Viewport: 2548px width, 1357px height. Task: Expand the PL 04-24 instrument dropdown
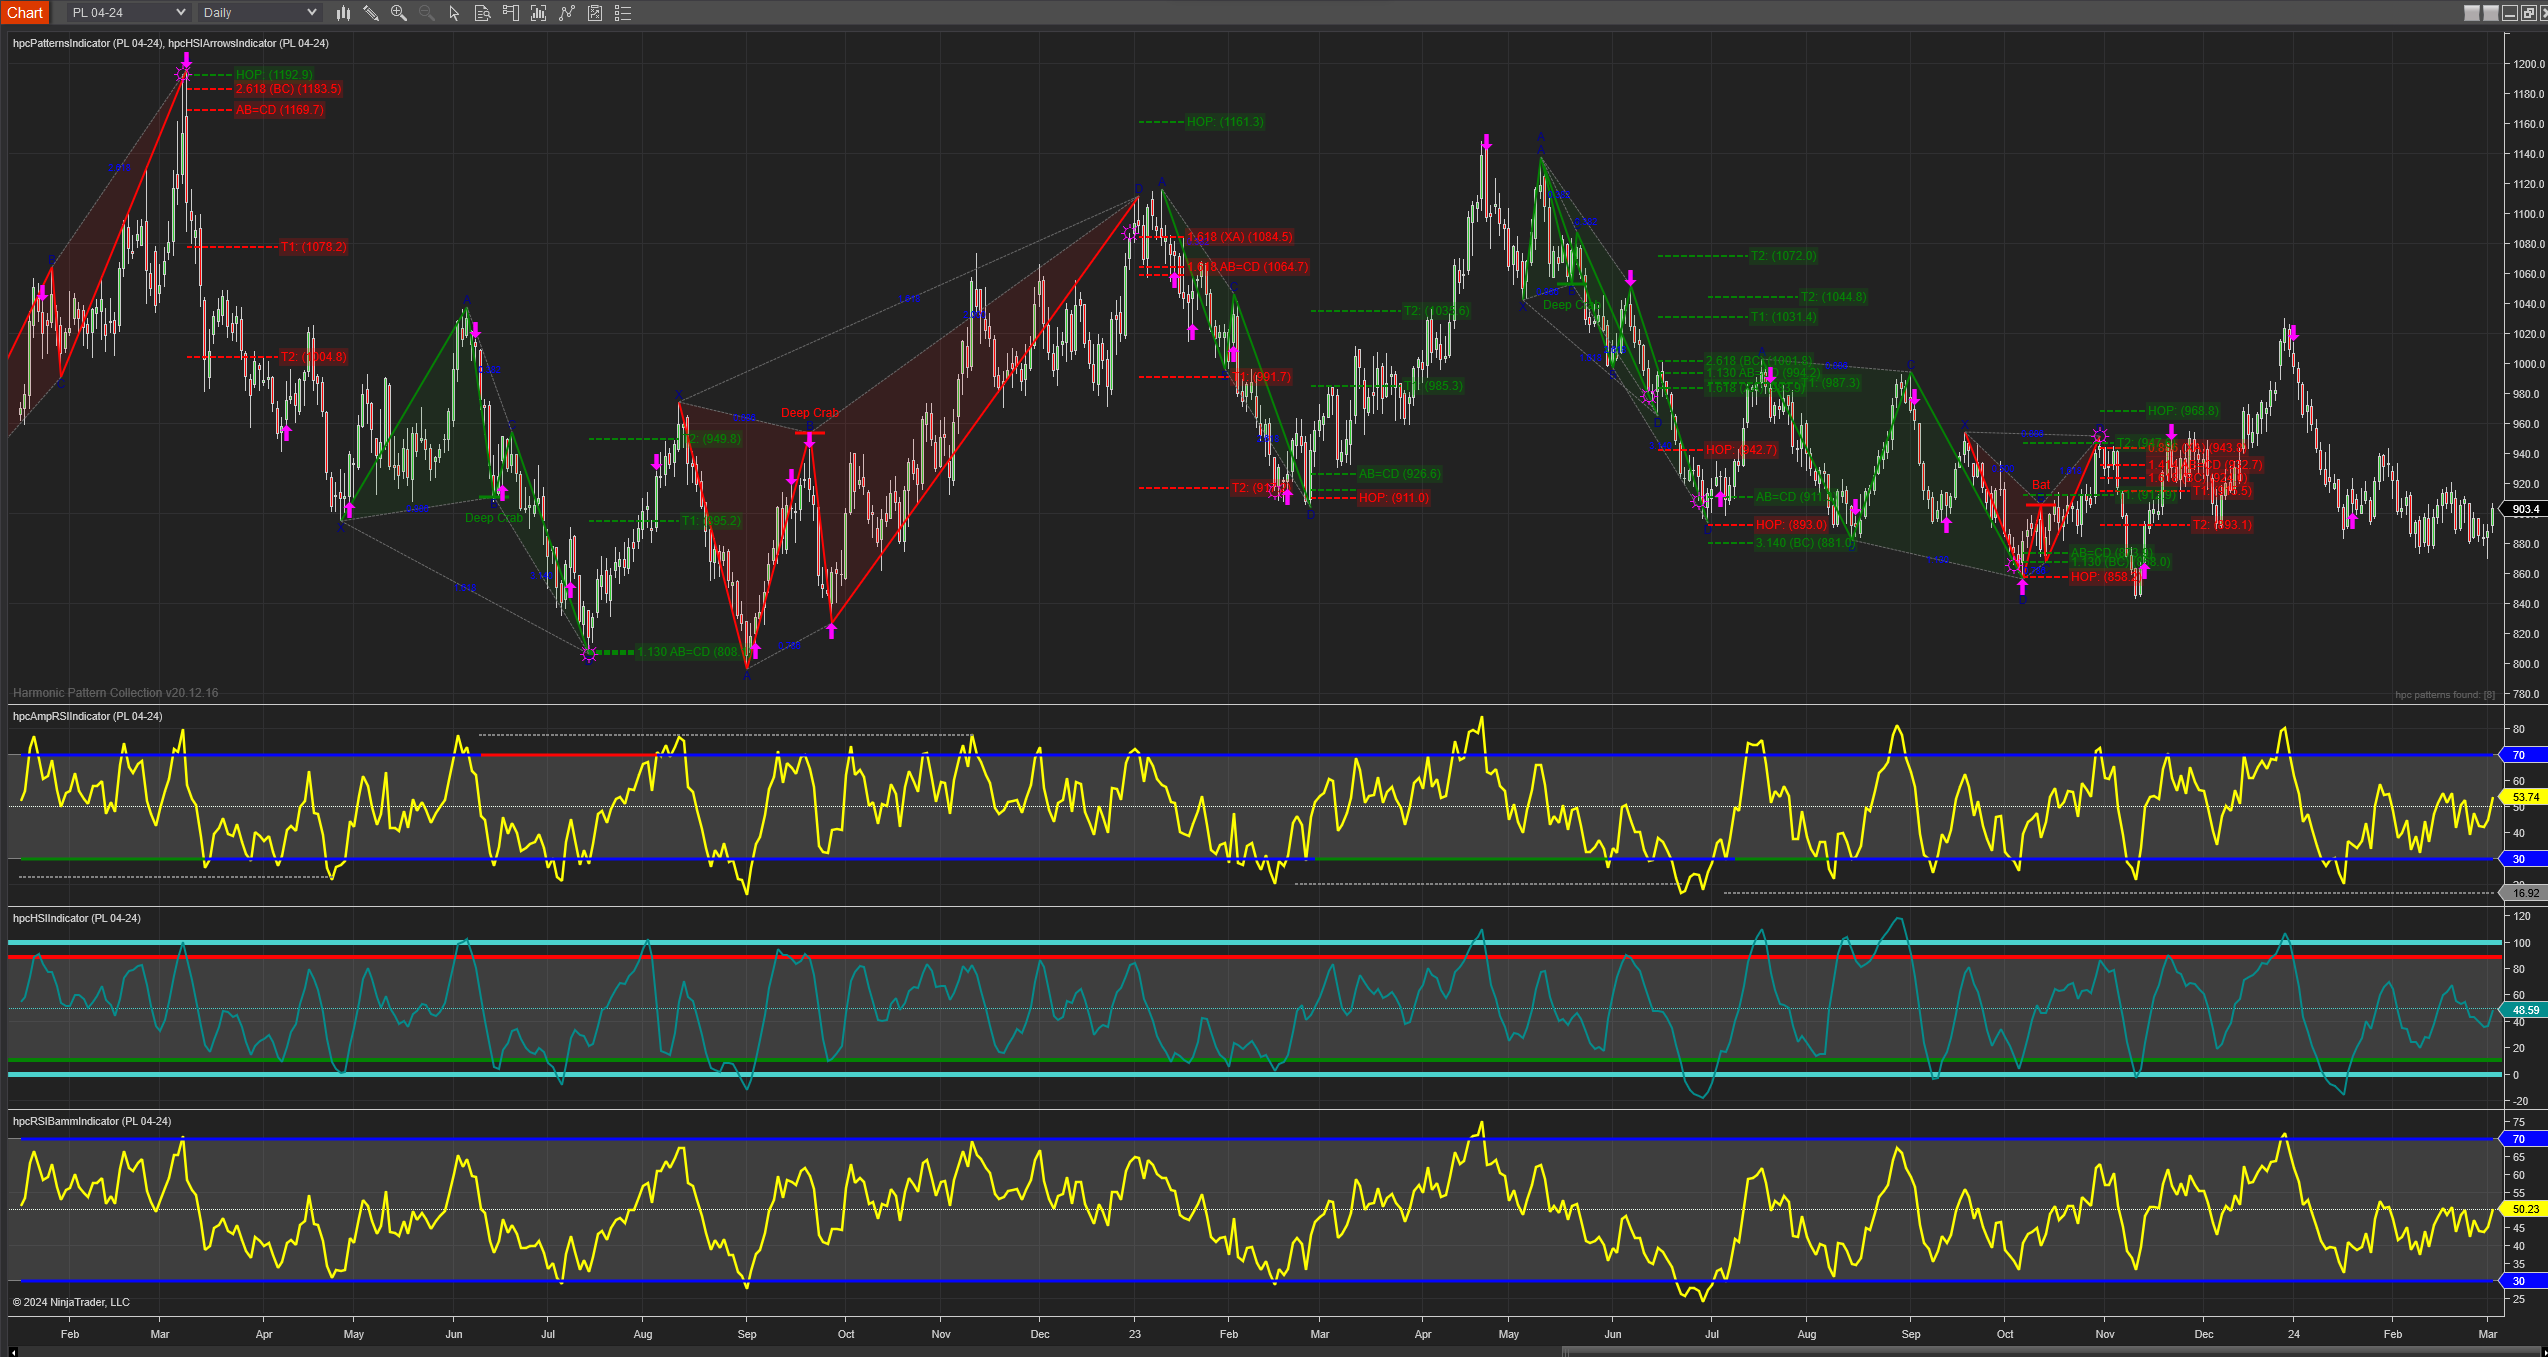tap(128, 13)
